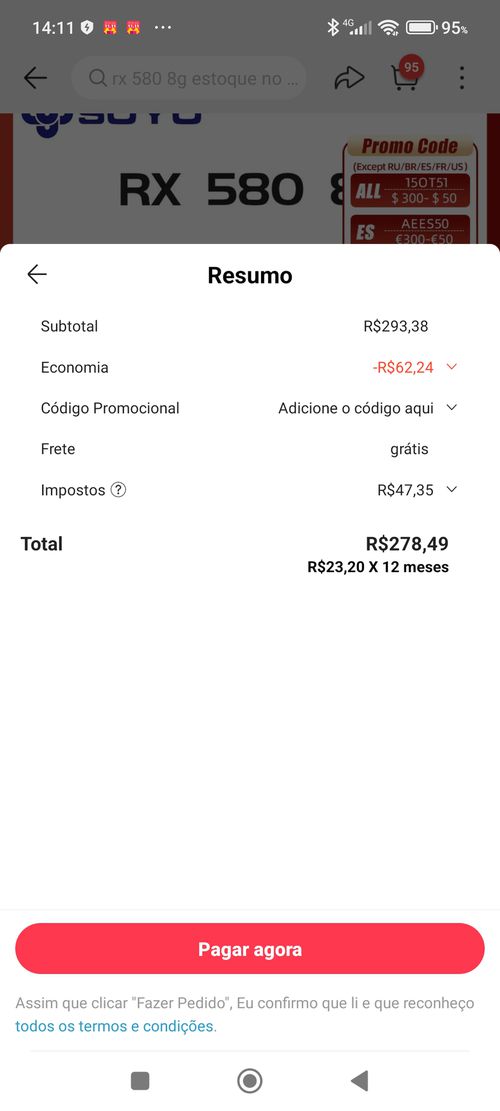Viewport: 500px width, 1111px height.
Task: Tap the back arrow beside Resumo
Action: (37, 274)
